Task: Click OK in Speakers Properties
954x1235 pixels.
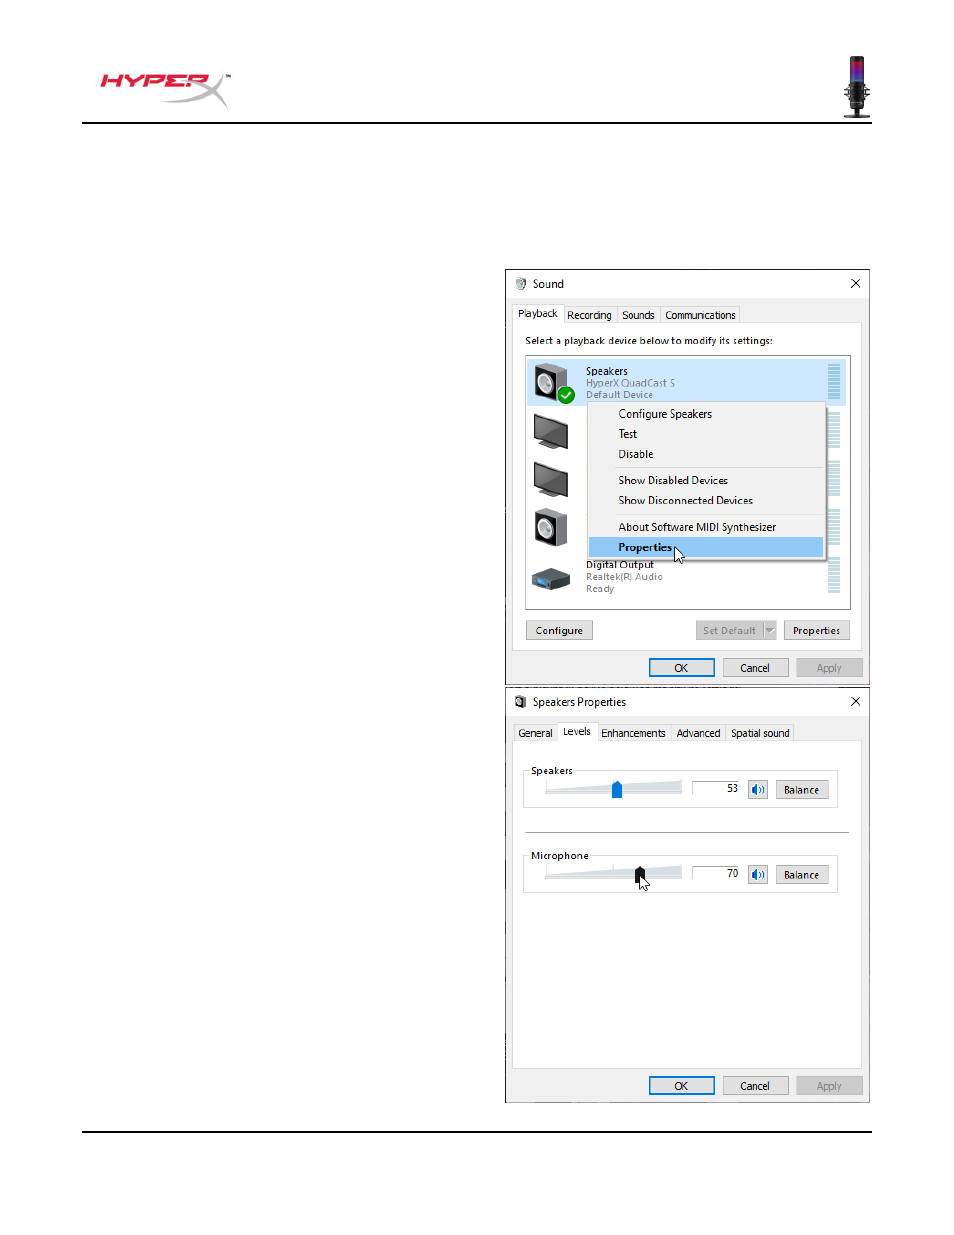Action: coord(681,1086)
